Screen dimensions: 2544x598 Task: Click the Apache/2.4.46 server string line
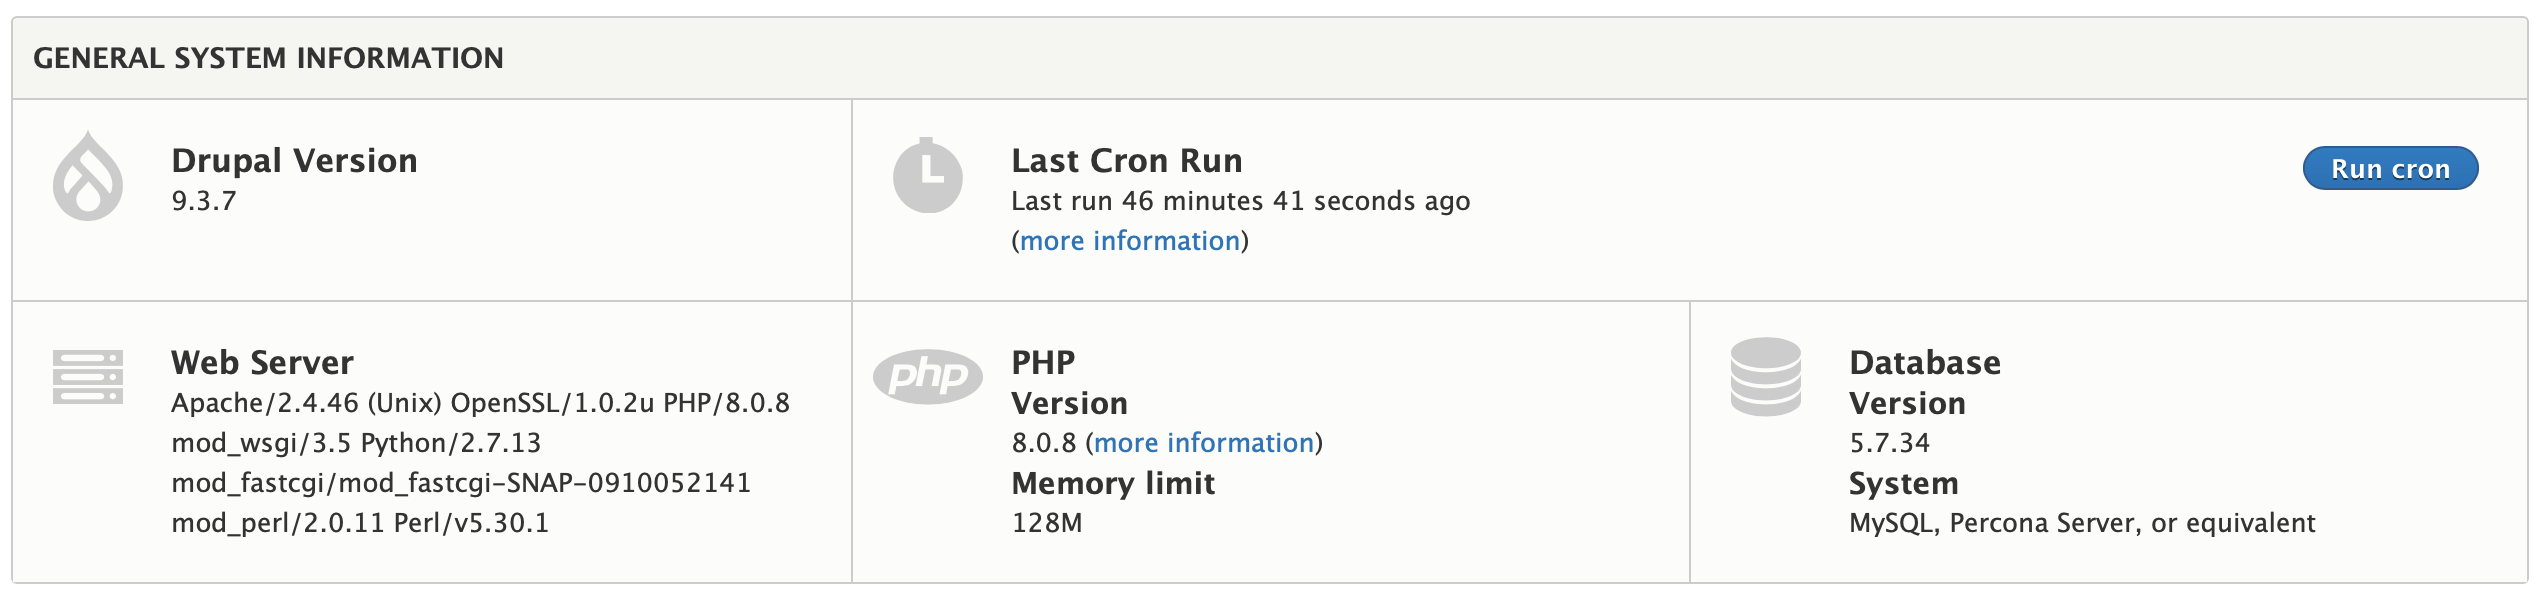(480, 403)
